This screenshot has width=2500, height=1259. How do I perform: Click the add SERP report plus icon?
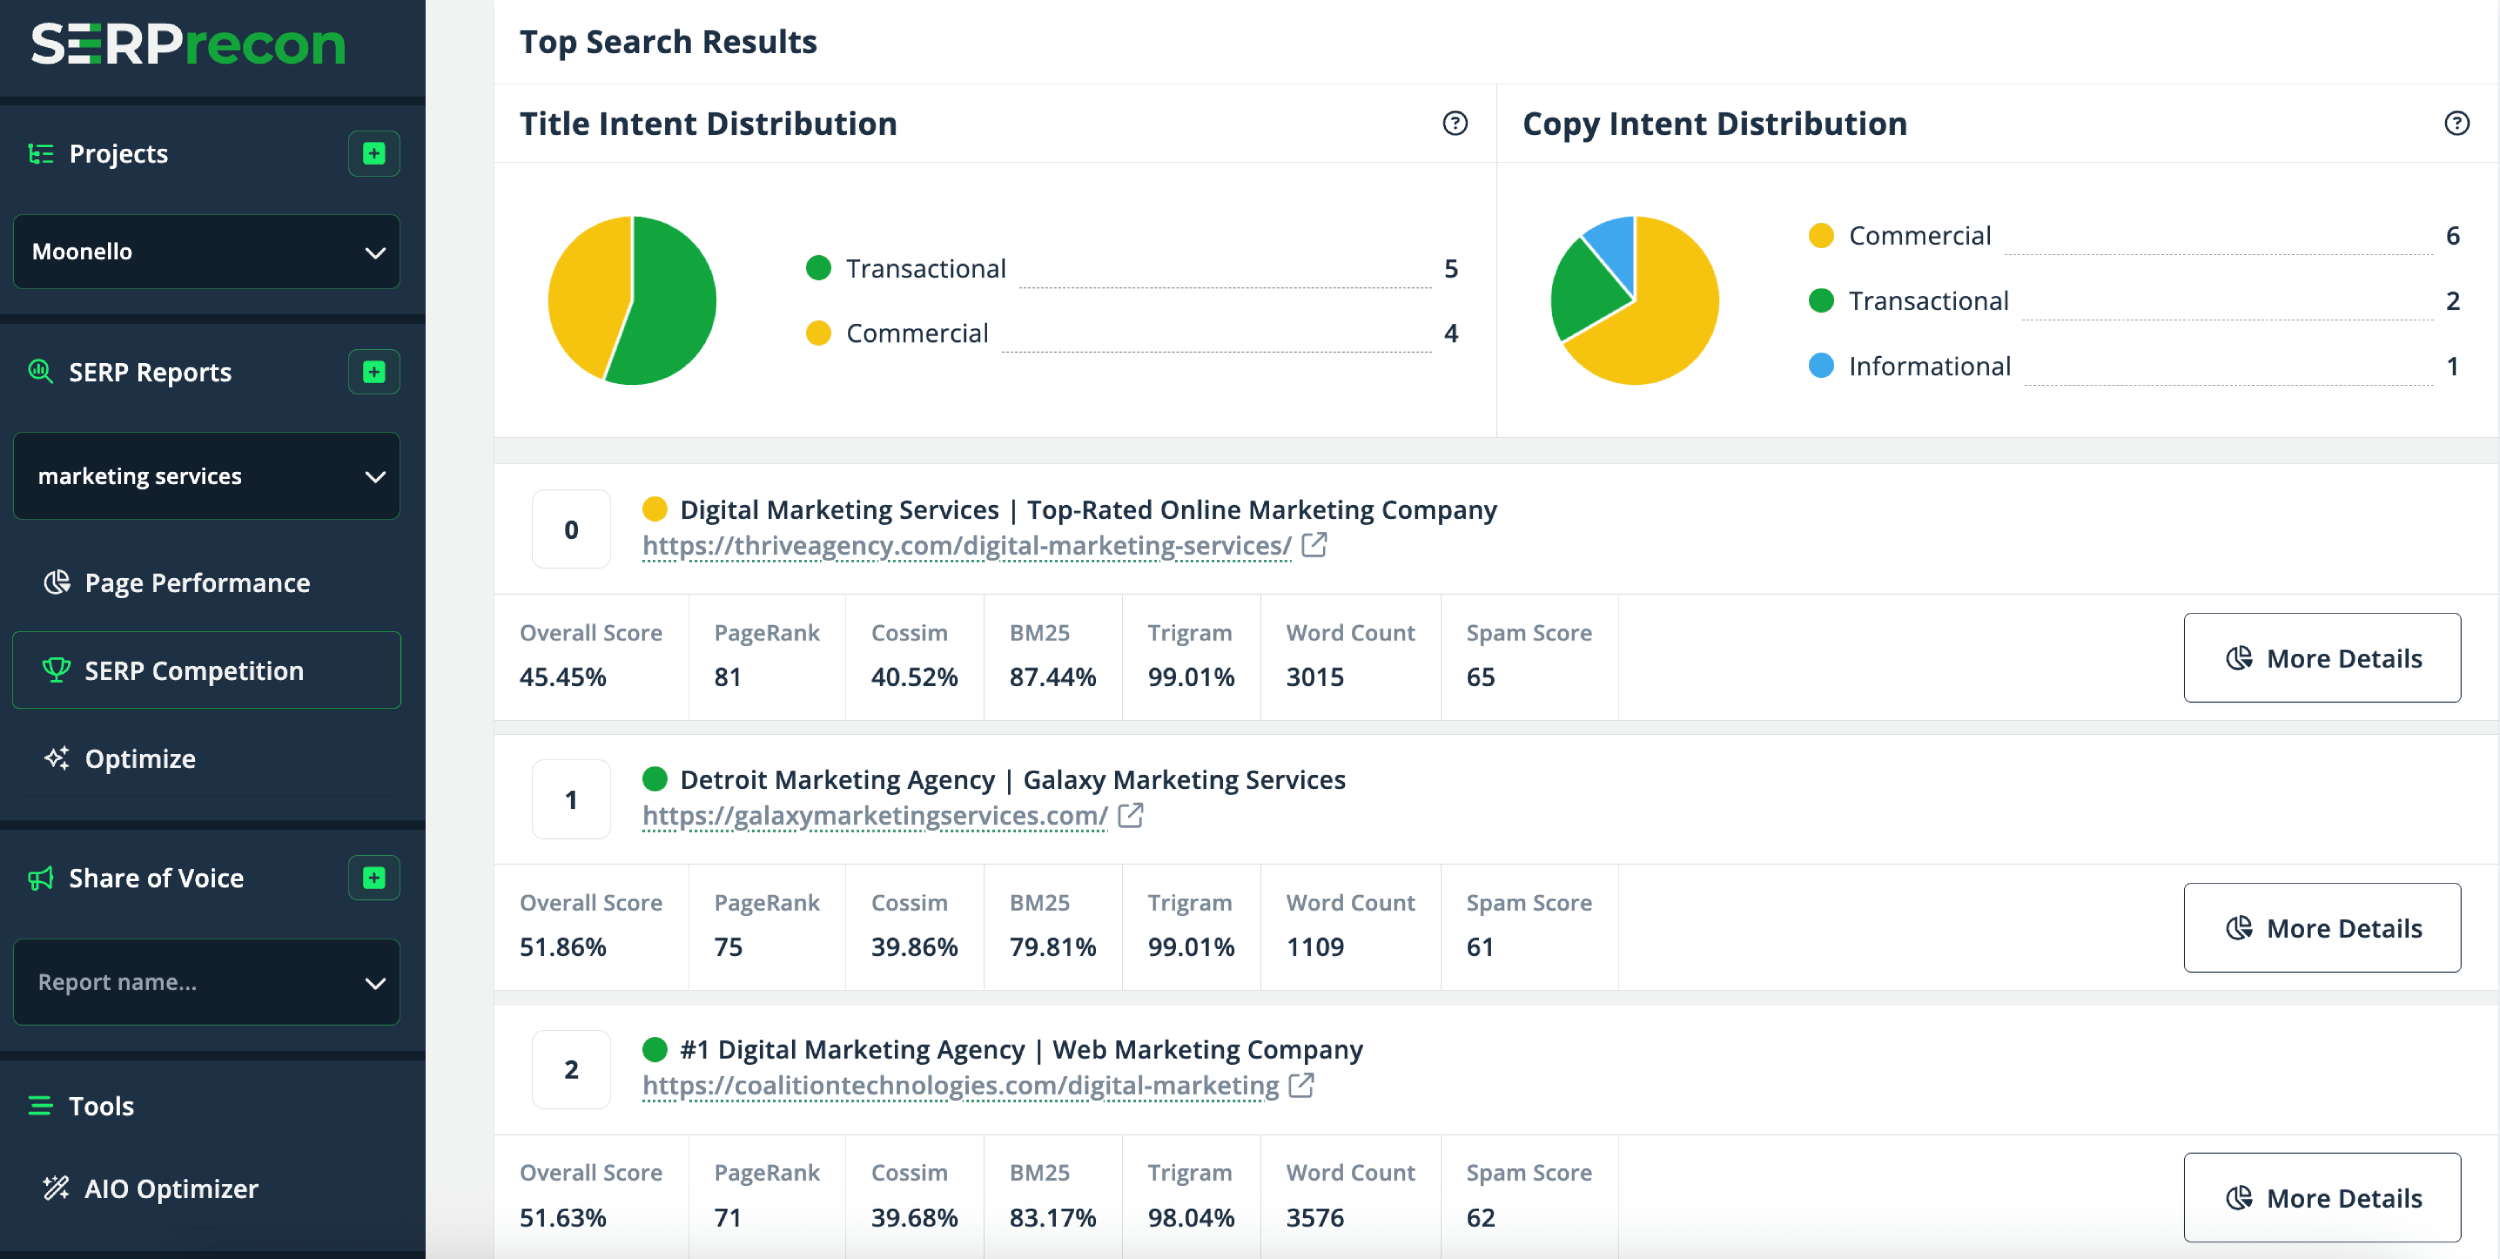[374, 372]
